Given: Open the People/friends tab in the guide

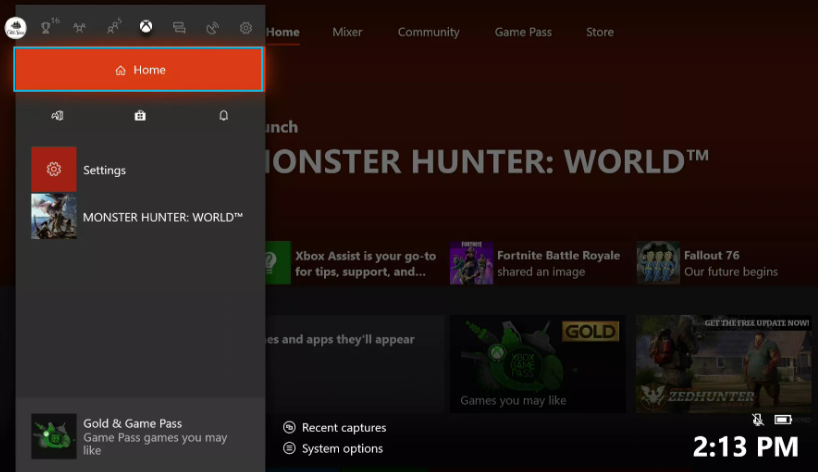Looking at the screenshot, I should pyautogui.click(x=113, y=27).
